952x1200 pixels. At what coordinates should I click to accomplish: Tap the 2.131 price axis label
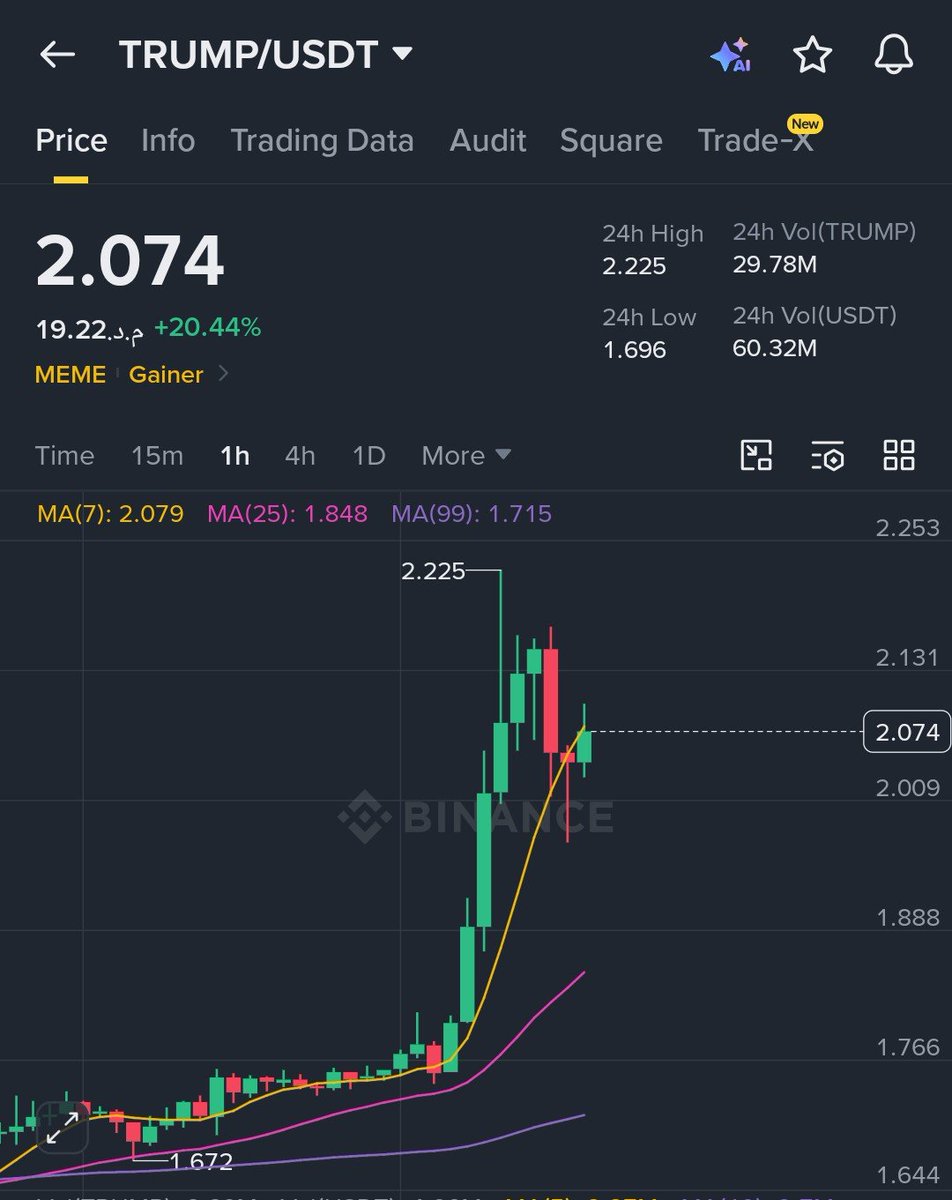[x=908, y=657]
